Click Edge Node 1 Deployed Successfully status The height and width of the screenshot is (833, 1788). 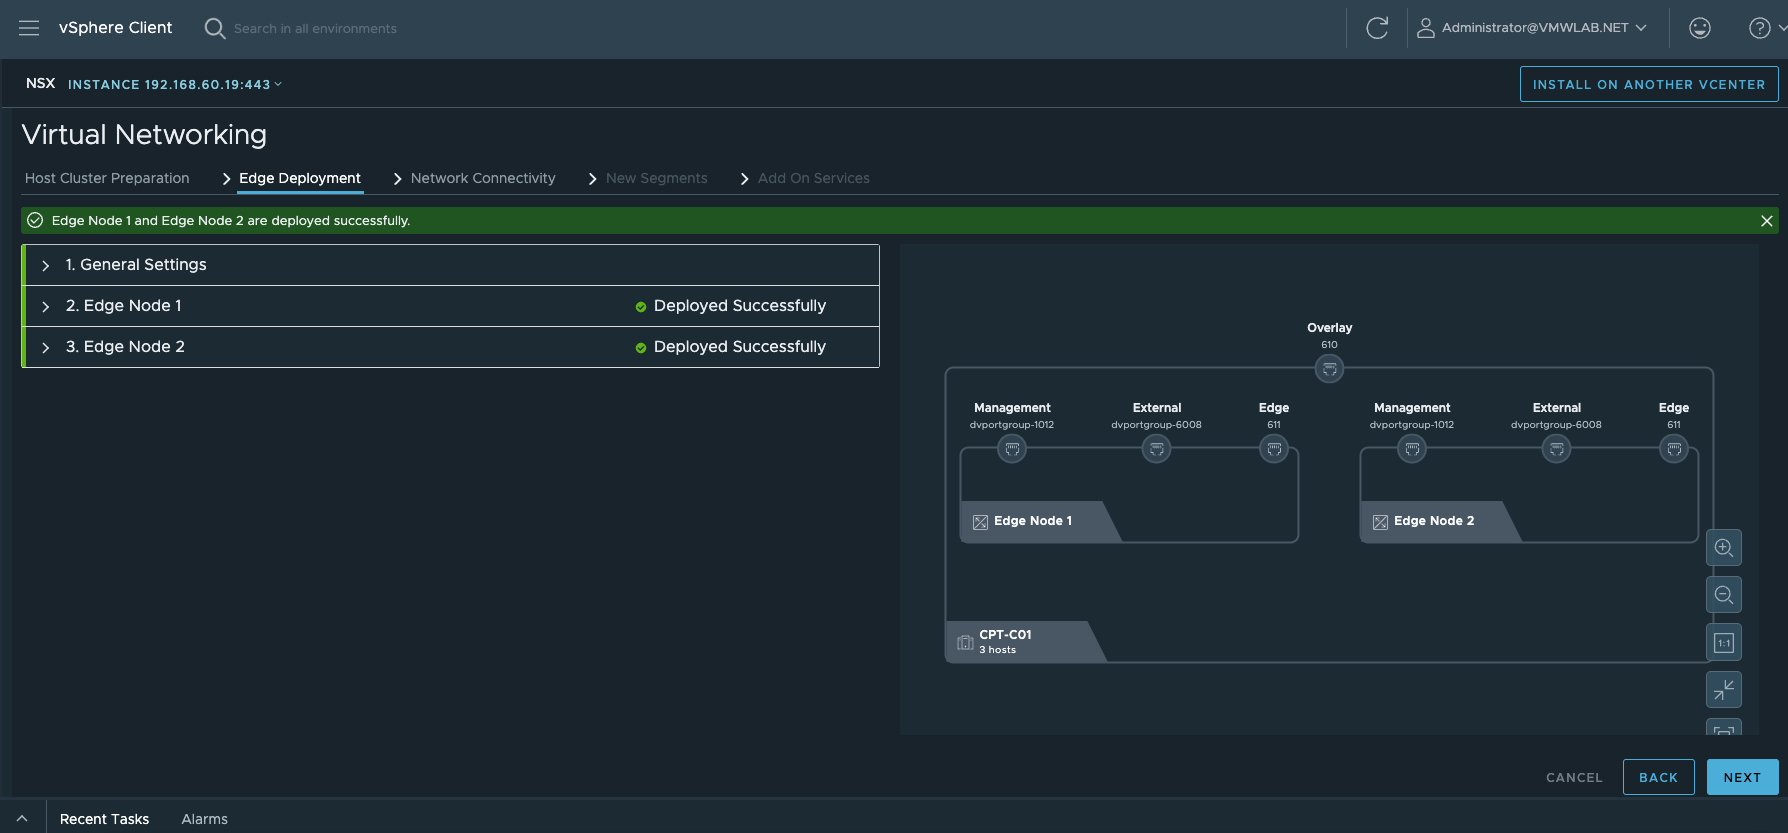click(731, 306)
